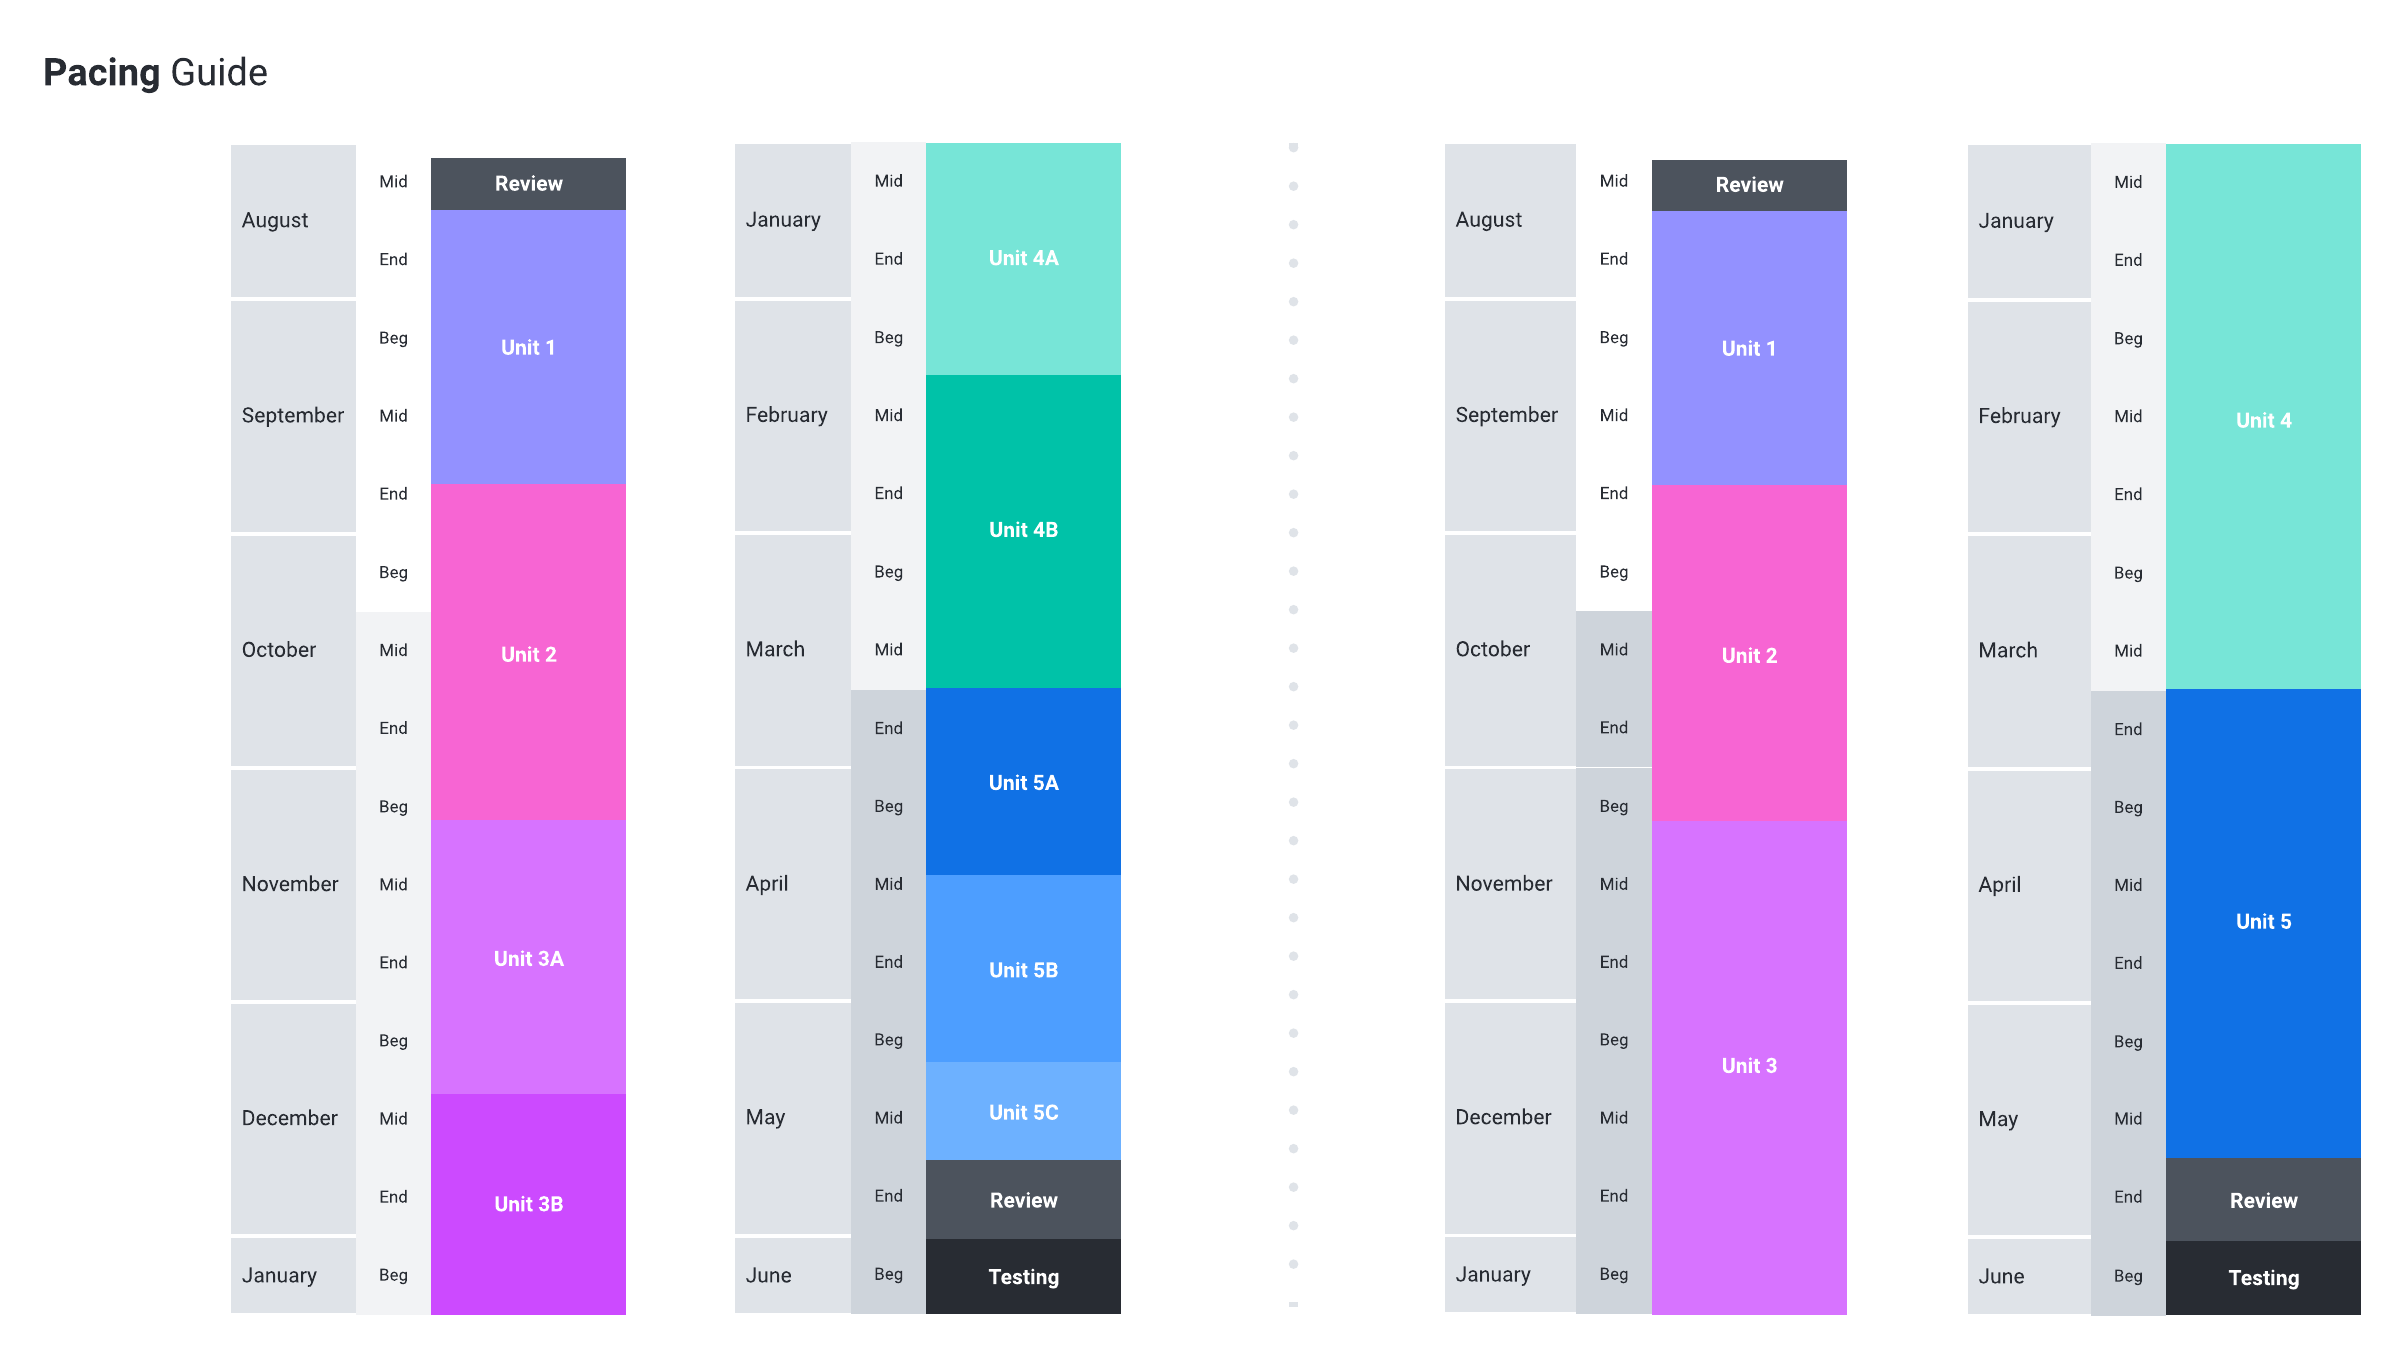Click the large teal Unit 4 block
This screenshot has width=2400, height=1354.
point(2263,420)
